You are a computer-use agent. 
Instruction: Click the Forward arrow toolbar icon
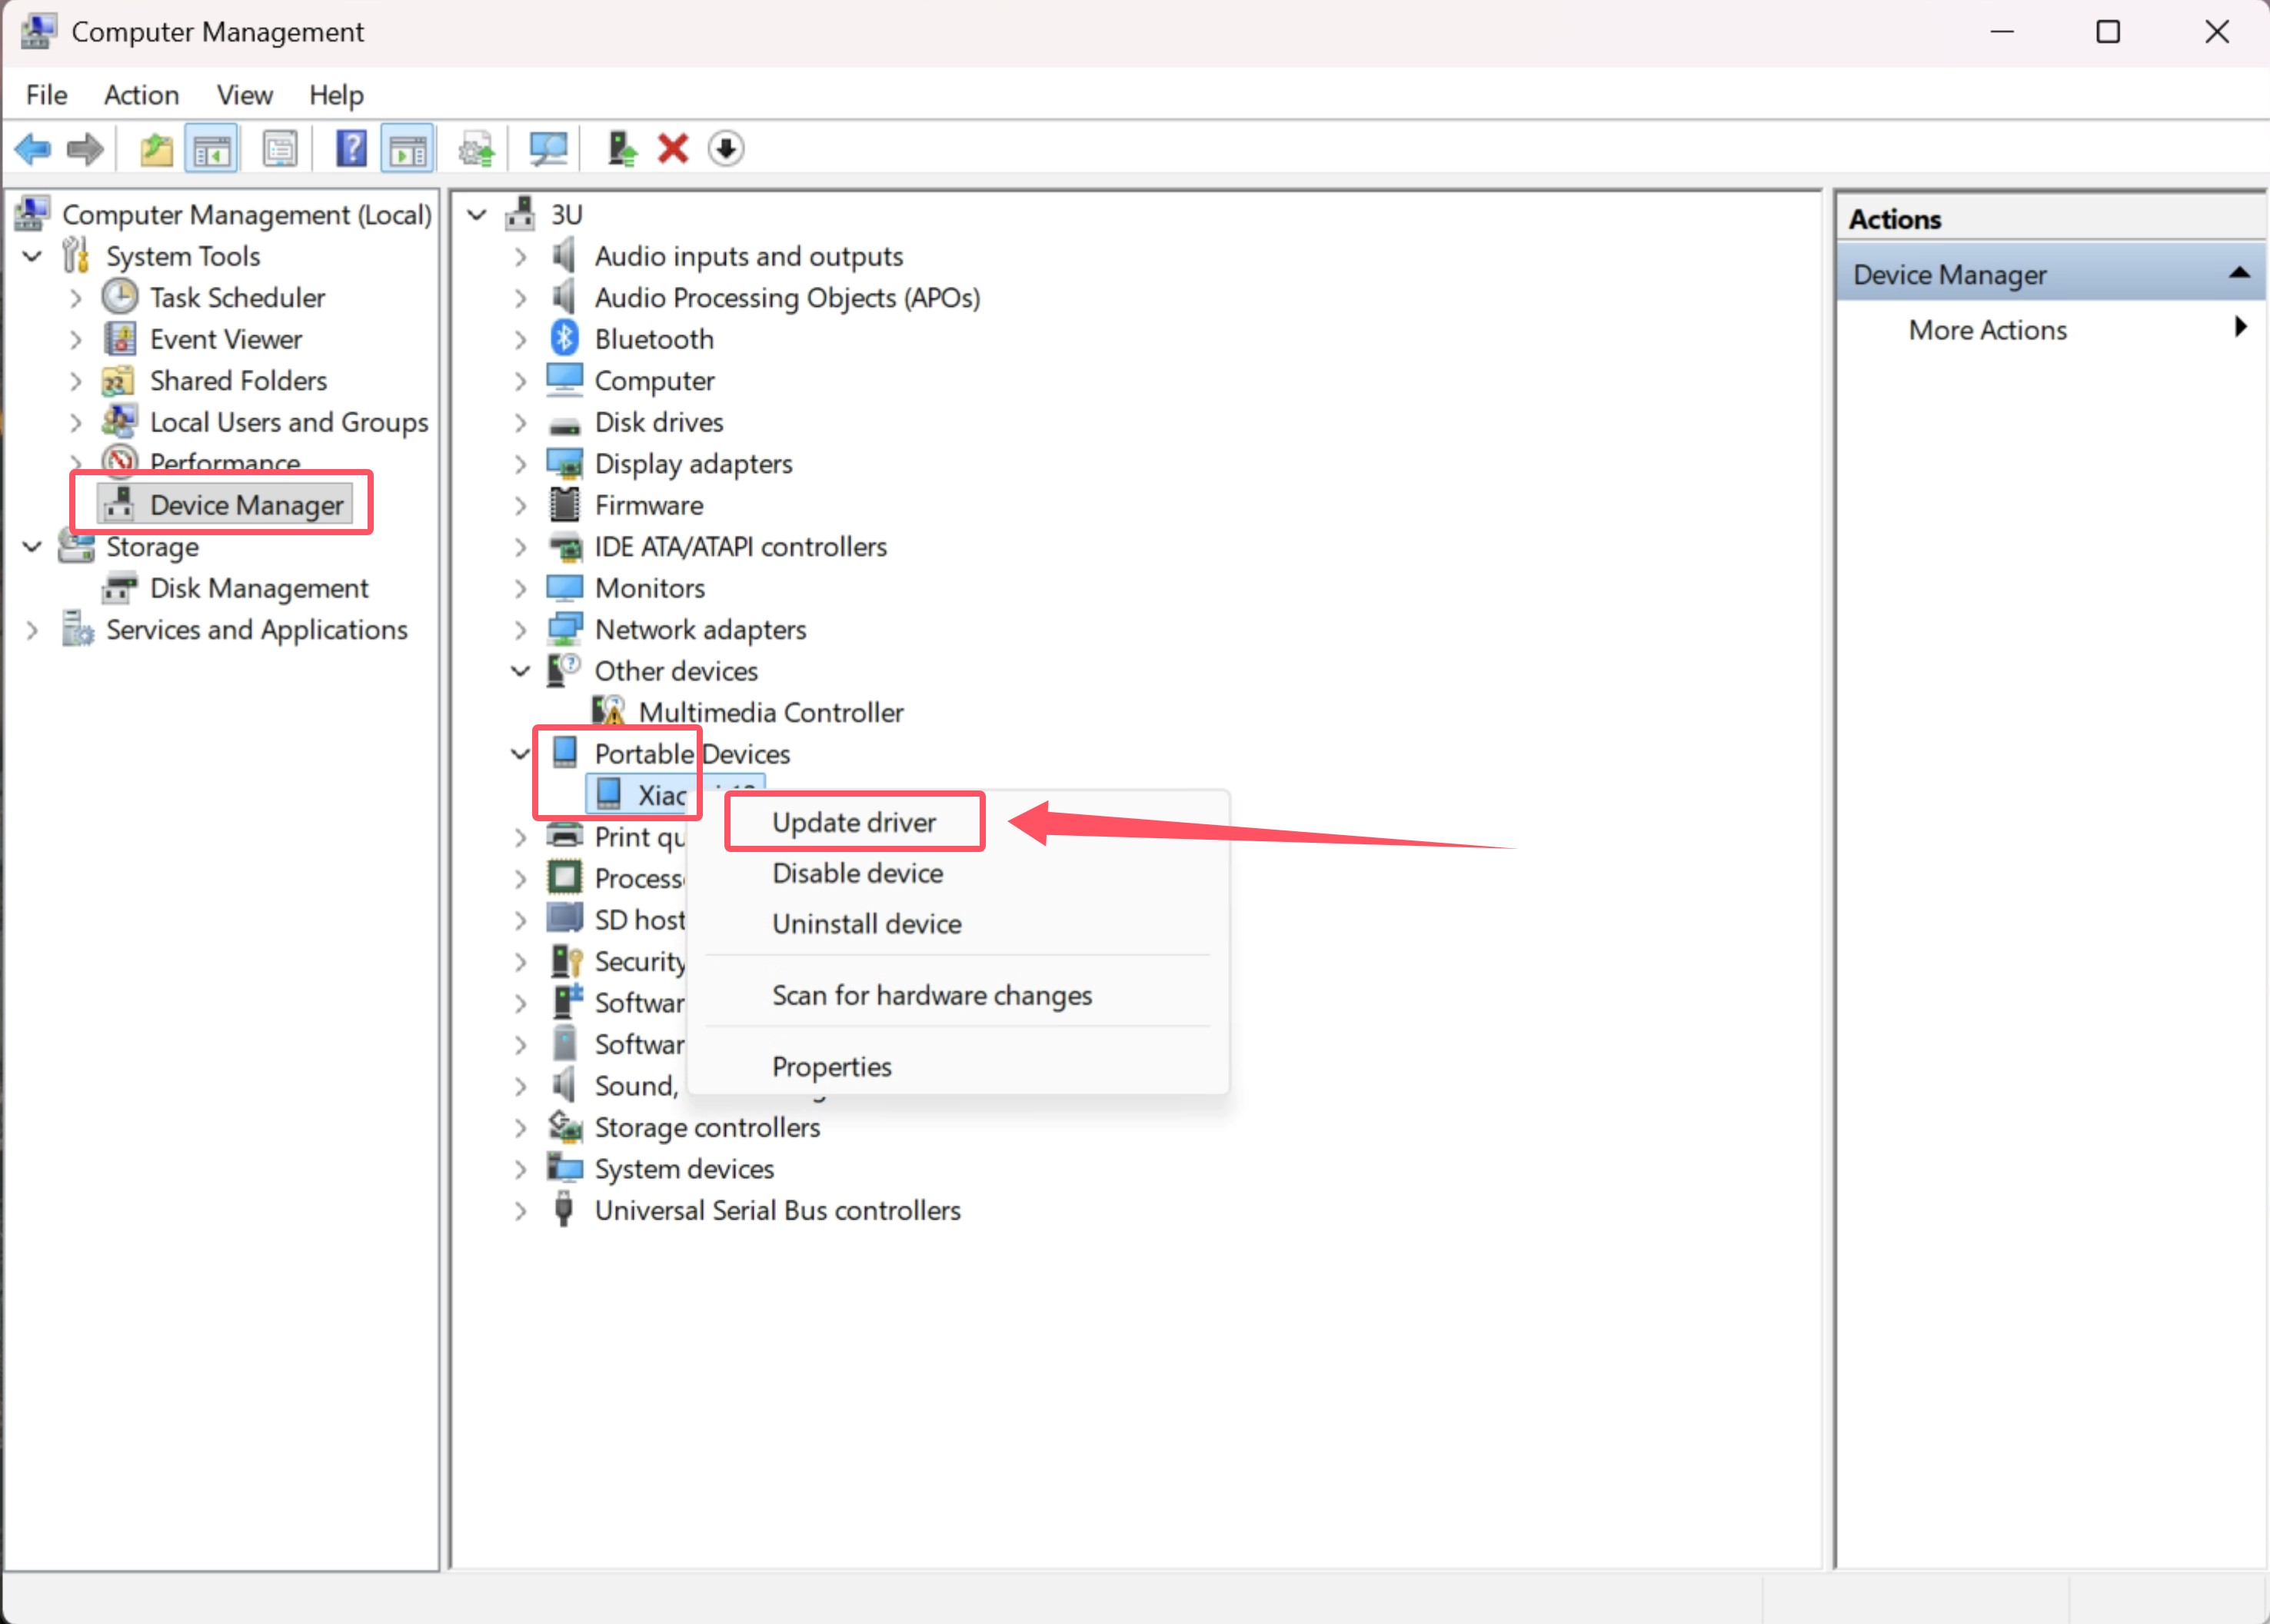click(85, 150)
